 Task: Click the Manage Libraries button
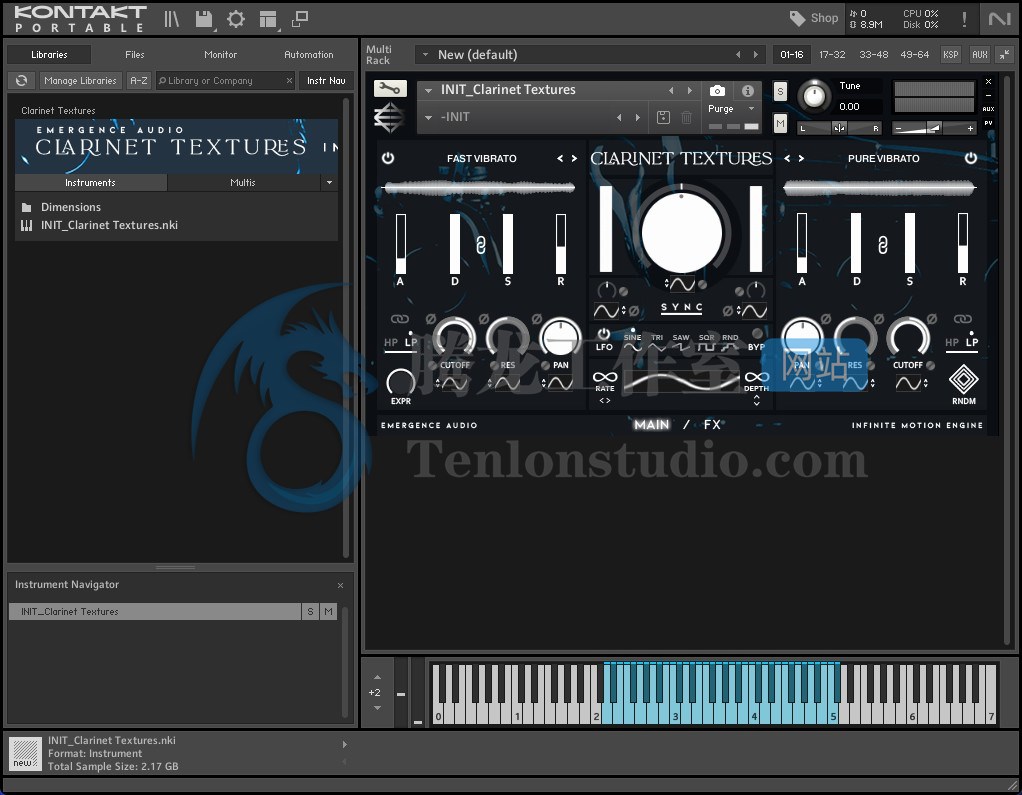80,80
